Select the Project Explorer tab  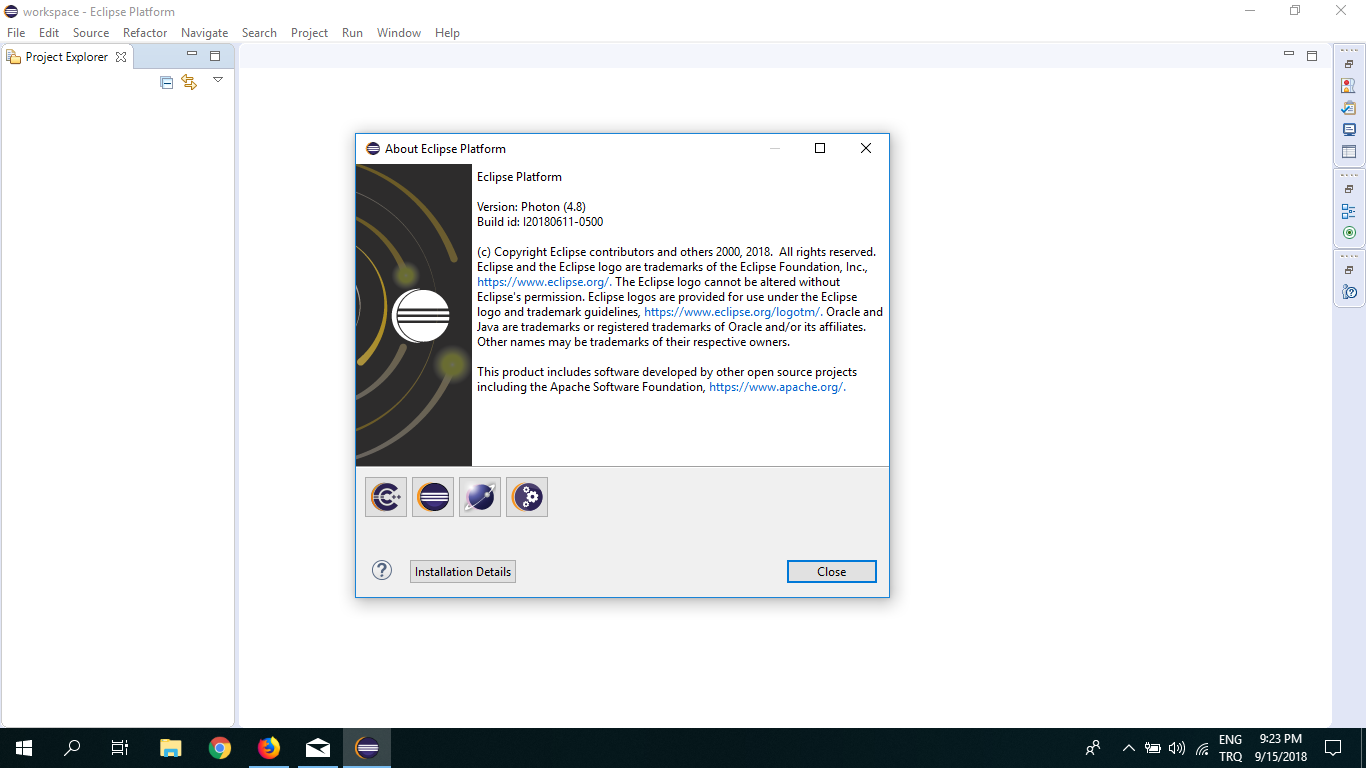click(x=67, y=57)
